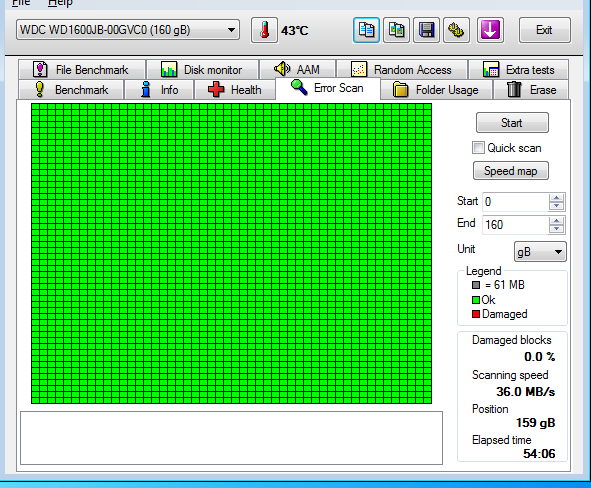Open the AAM tab
Screen dimensions: 591x488
(x=297, y=70)
